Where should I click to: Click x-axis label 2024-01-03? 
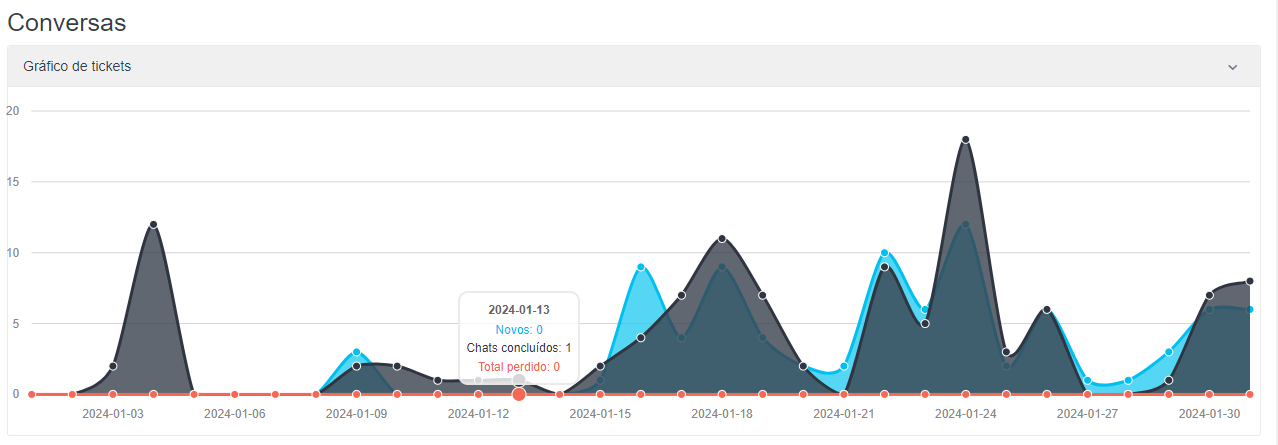(x=113, y=413)
